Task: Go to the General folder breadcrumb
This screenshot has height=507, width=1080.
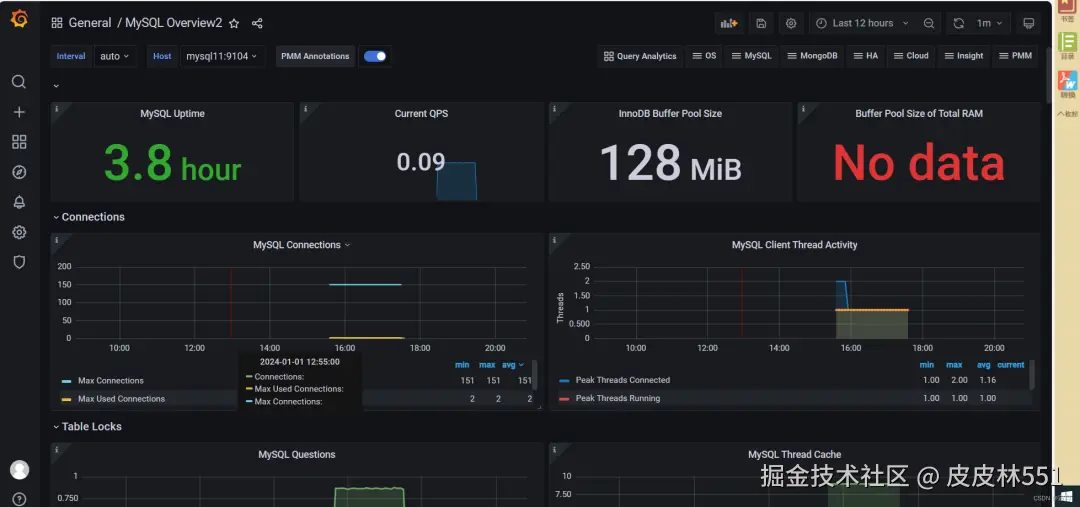Action: tap(90, 23)
